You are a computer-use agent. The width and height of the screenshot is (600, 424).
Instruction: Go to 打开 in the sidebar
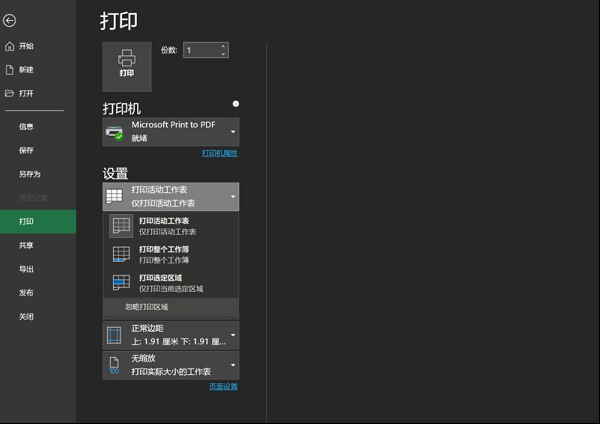coord(26,93)
